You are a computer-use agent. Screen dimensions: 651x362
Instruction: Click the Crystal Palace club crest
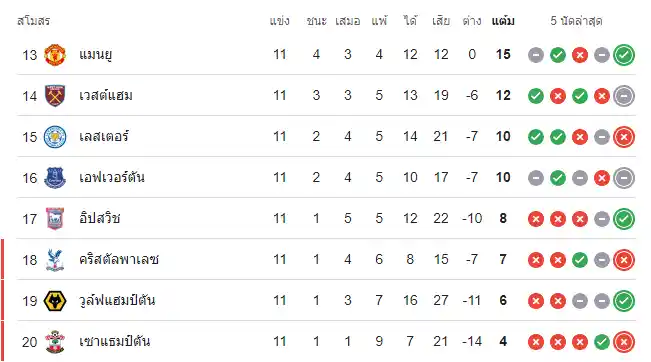tap(55, 260)
